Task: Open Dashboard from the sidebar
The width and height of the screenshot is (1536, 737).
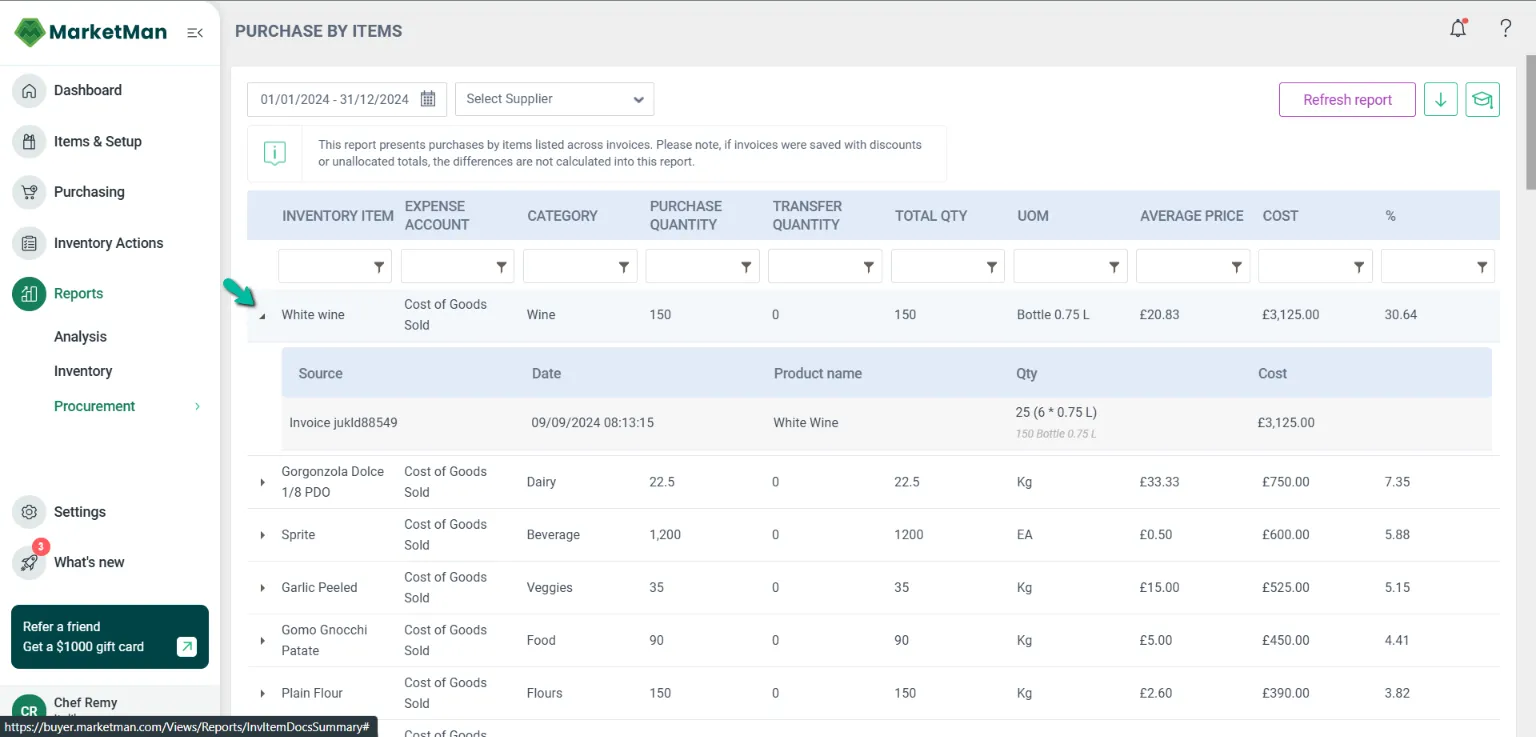Action: 87,90
